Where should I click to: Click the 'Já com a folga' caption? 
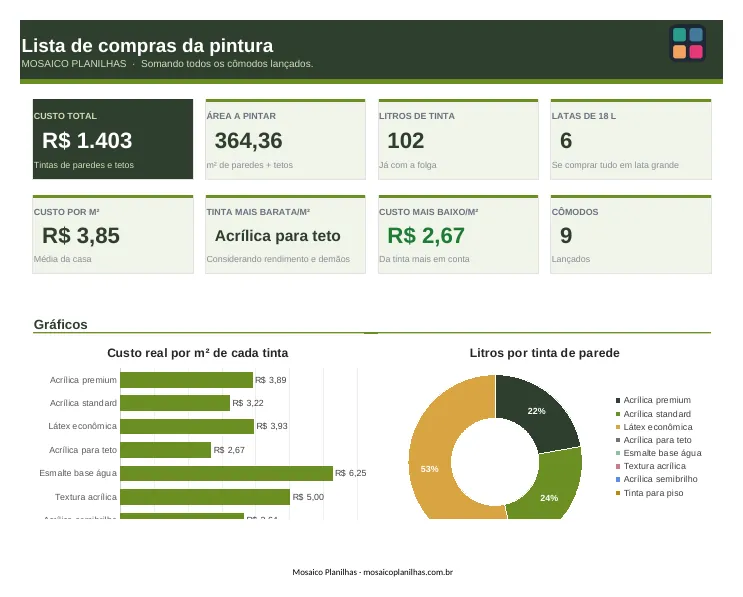click(x=408, y=165)
